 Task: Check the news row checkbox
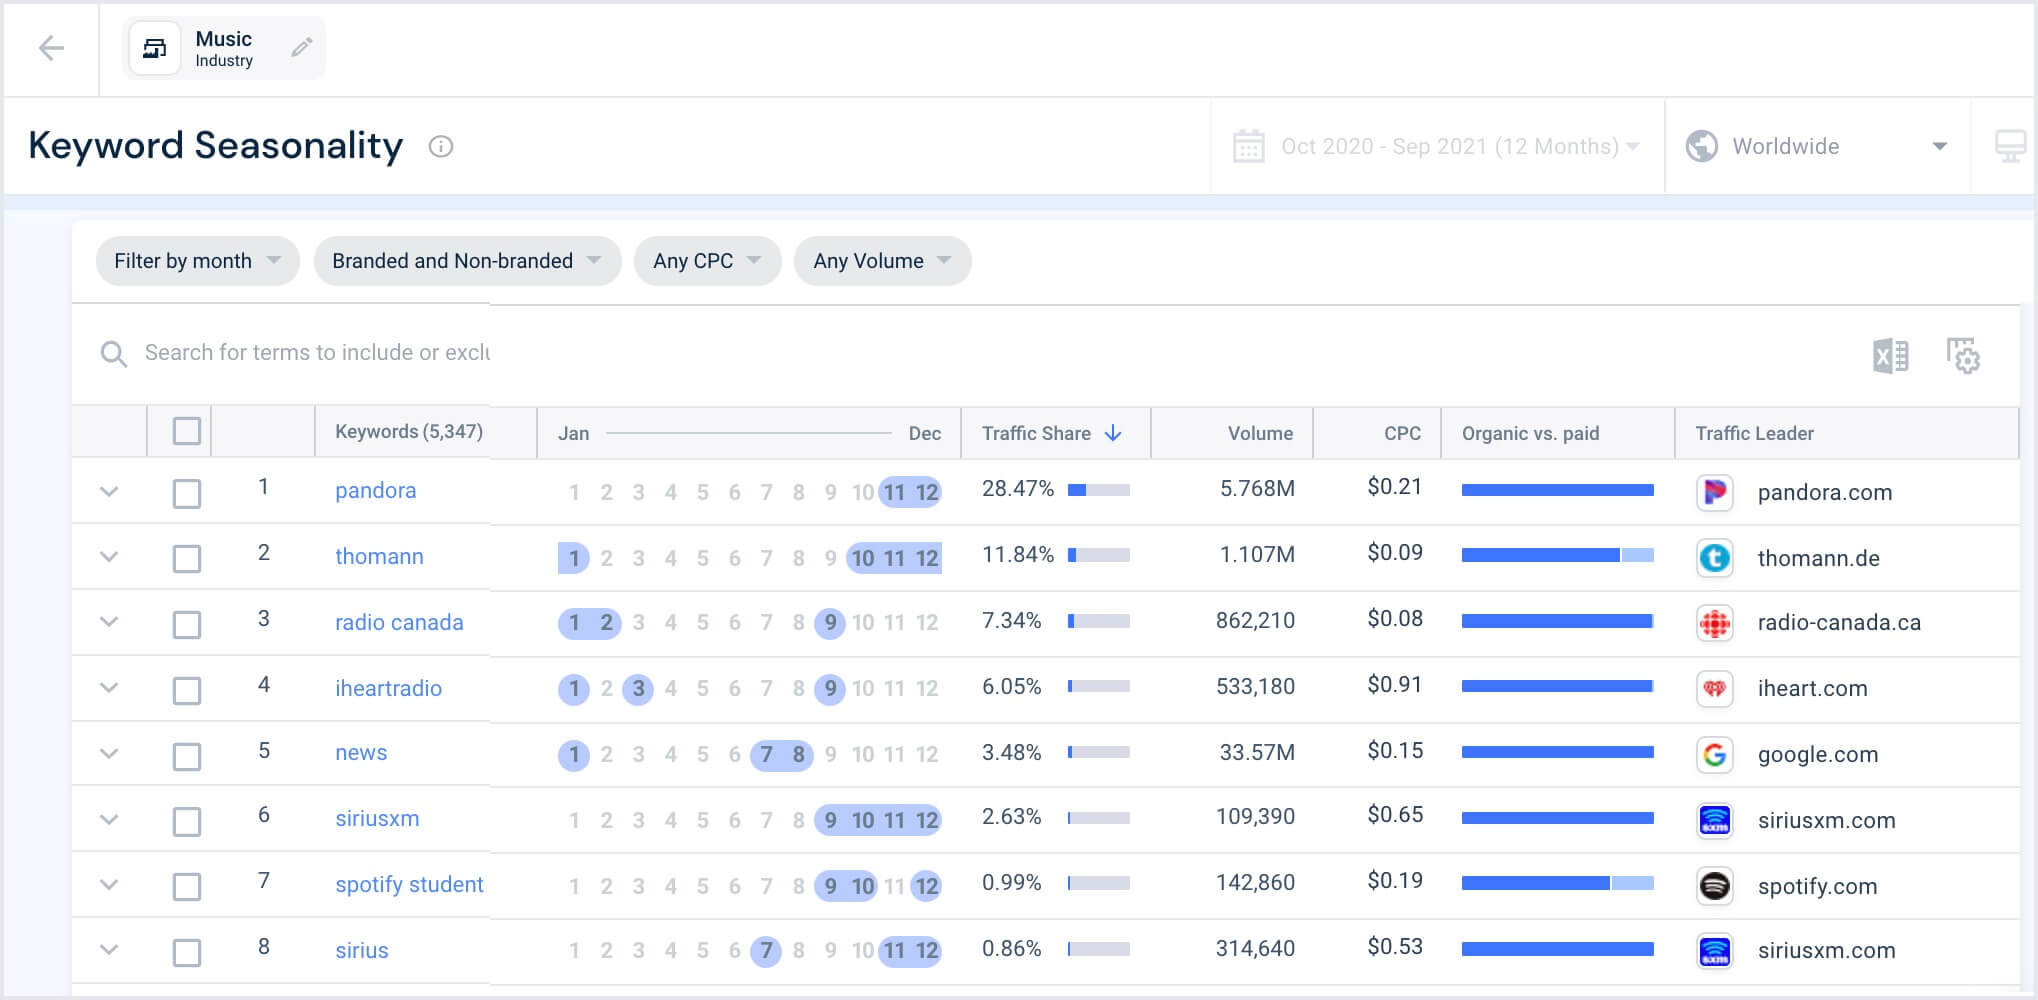click(x=187, y=757)
